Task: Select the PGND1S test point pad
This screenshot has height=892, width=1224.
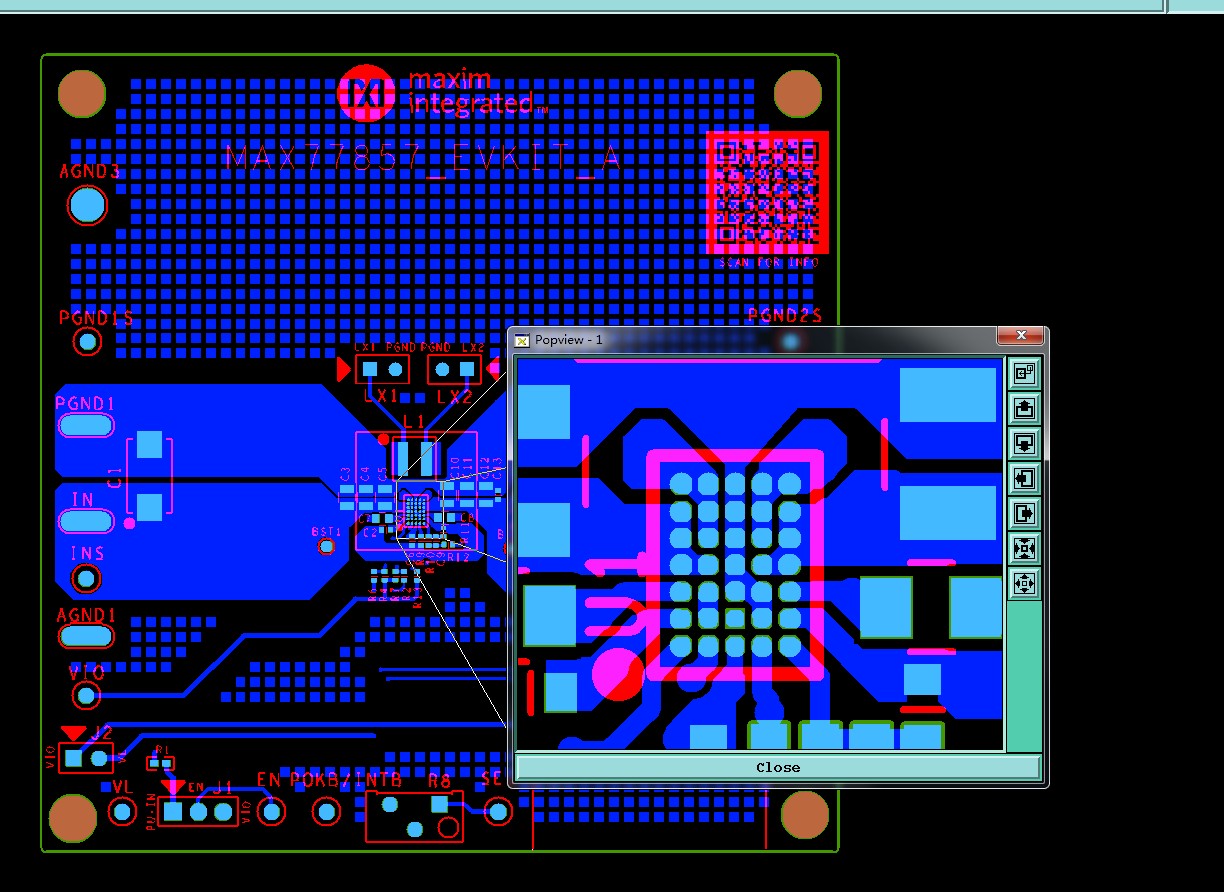Action: click(x=88, y=342)
